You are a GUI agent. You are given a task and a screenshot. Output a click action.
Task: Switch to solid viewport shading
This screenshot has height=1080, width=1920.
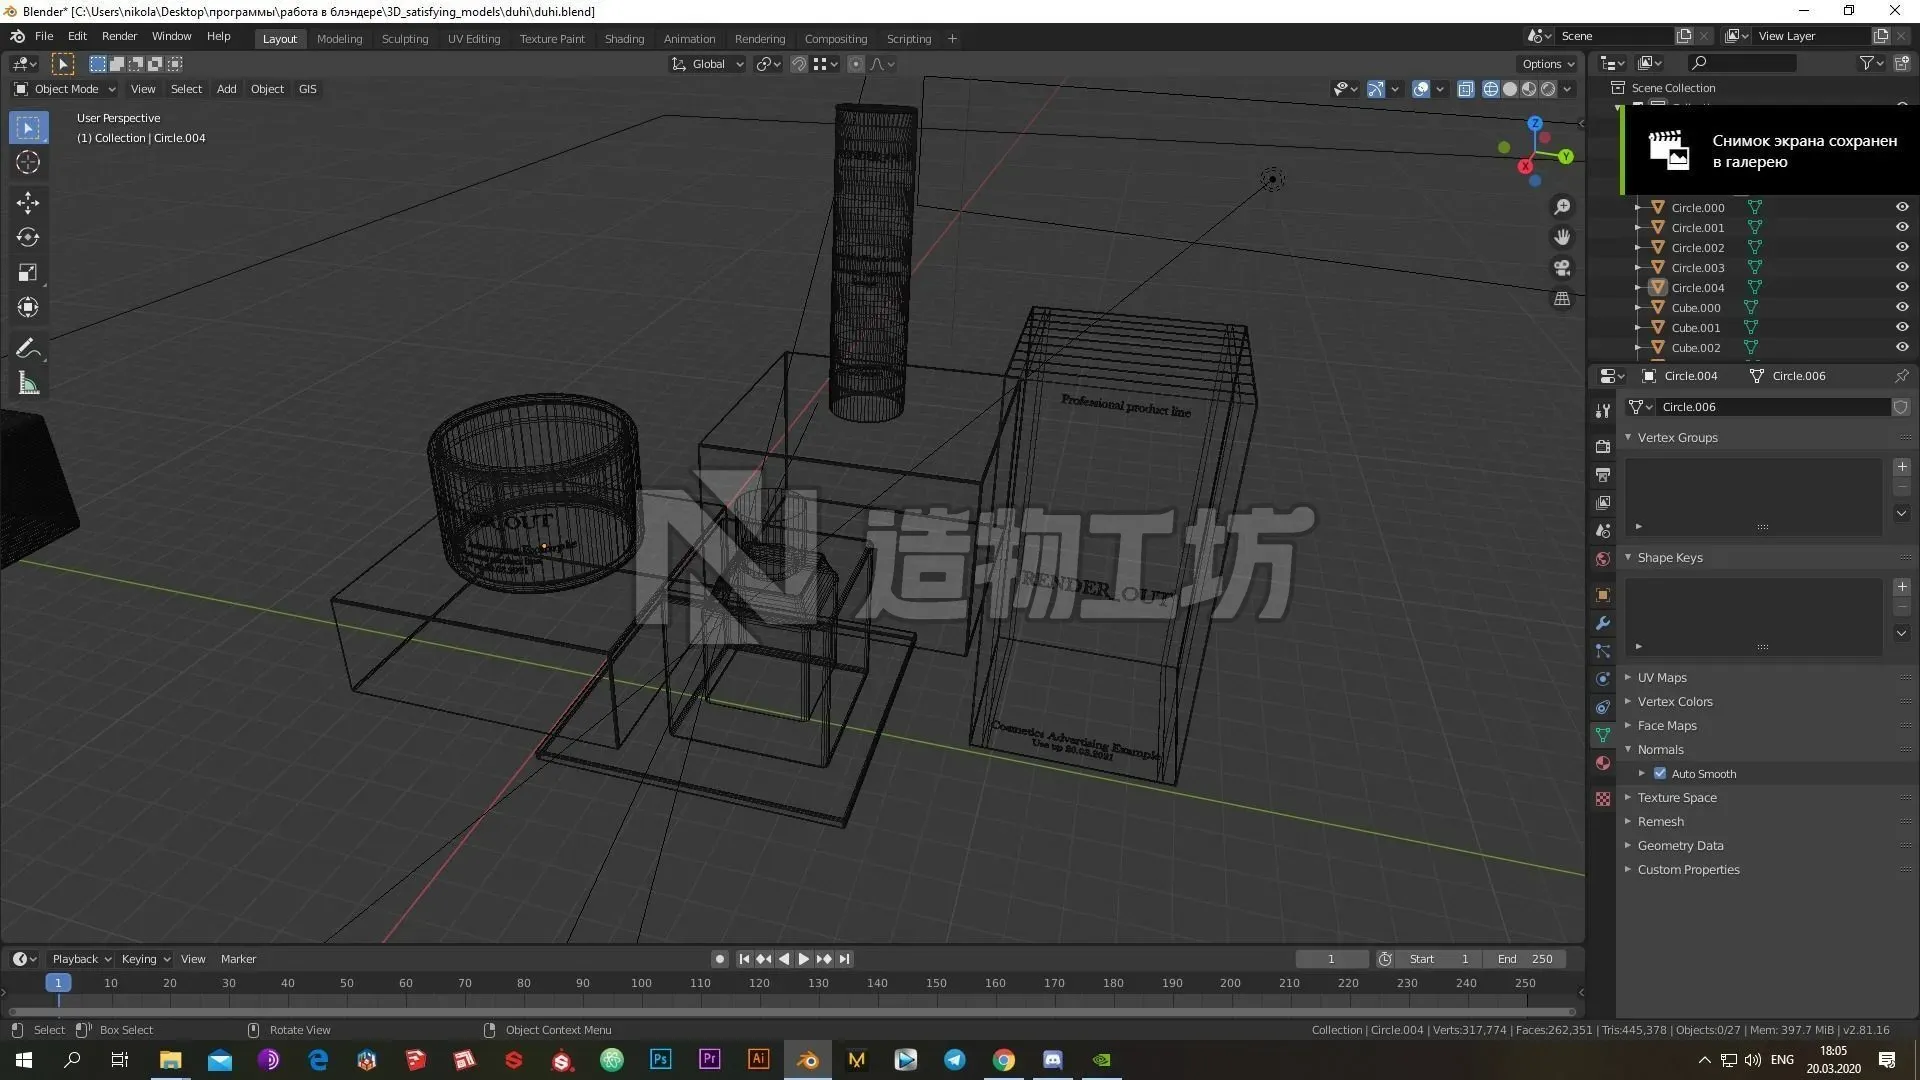1510,89
